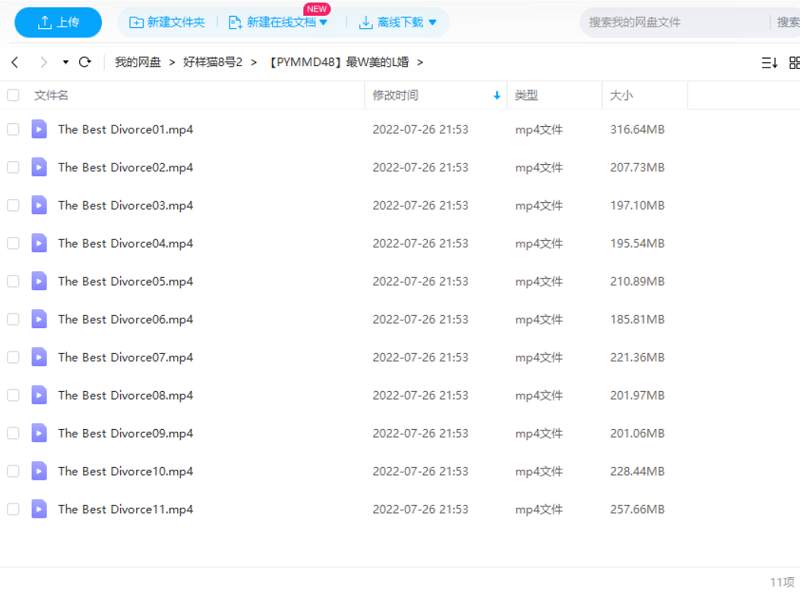Screen dimensions: 800x593
Task: Sort files by 大小 column header
Action: pos(620,96)
